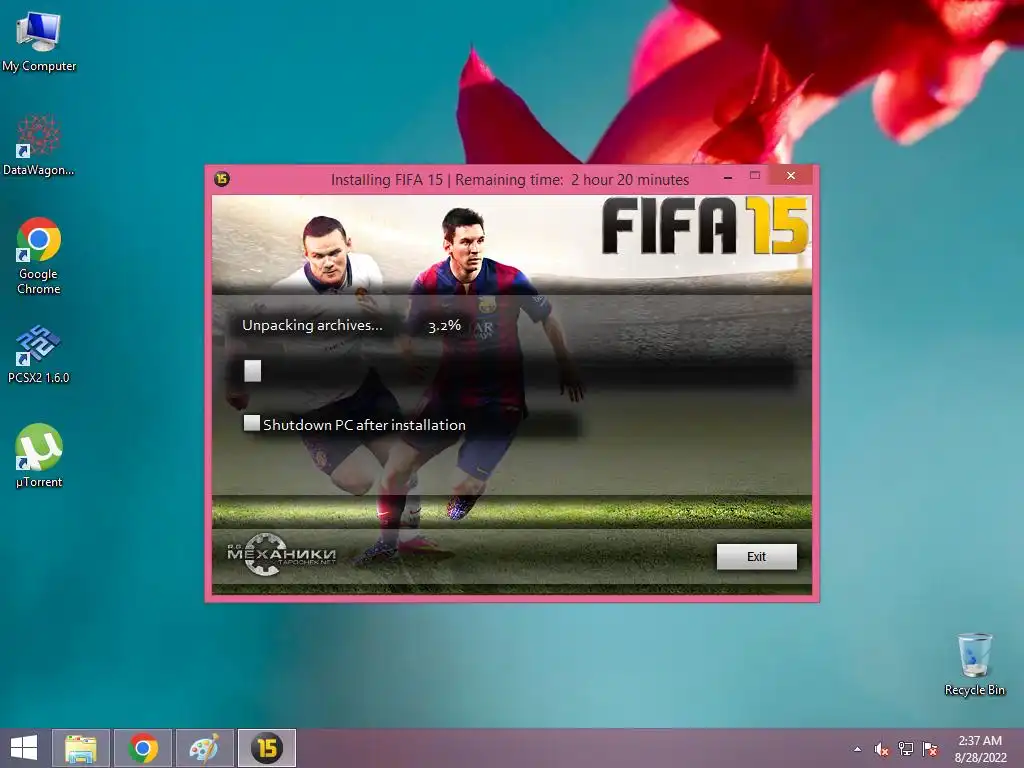The width and height of the screenshot is (1024, 768).
Task: Select the PCSX2 1.6.0 desktop shortcut
Action: tap(39, 354)
